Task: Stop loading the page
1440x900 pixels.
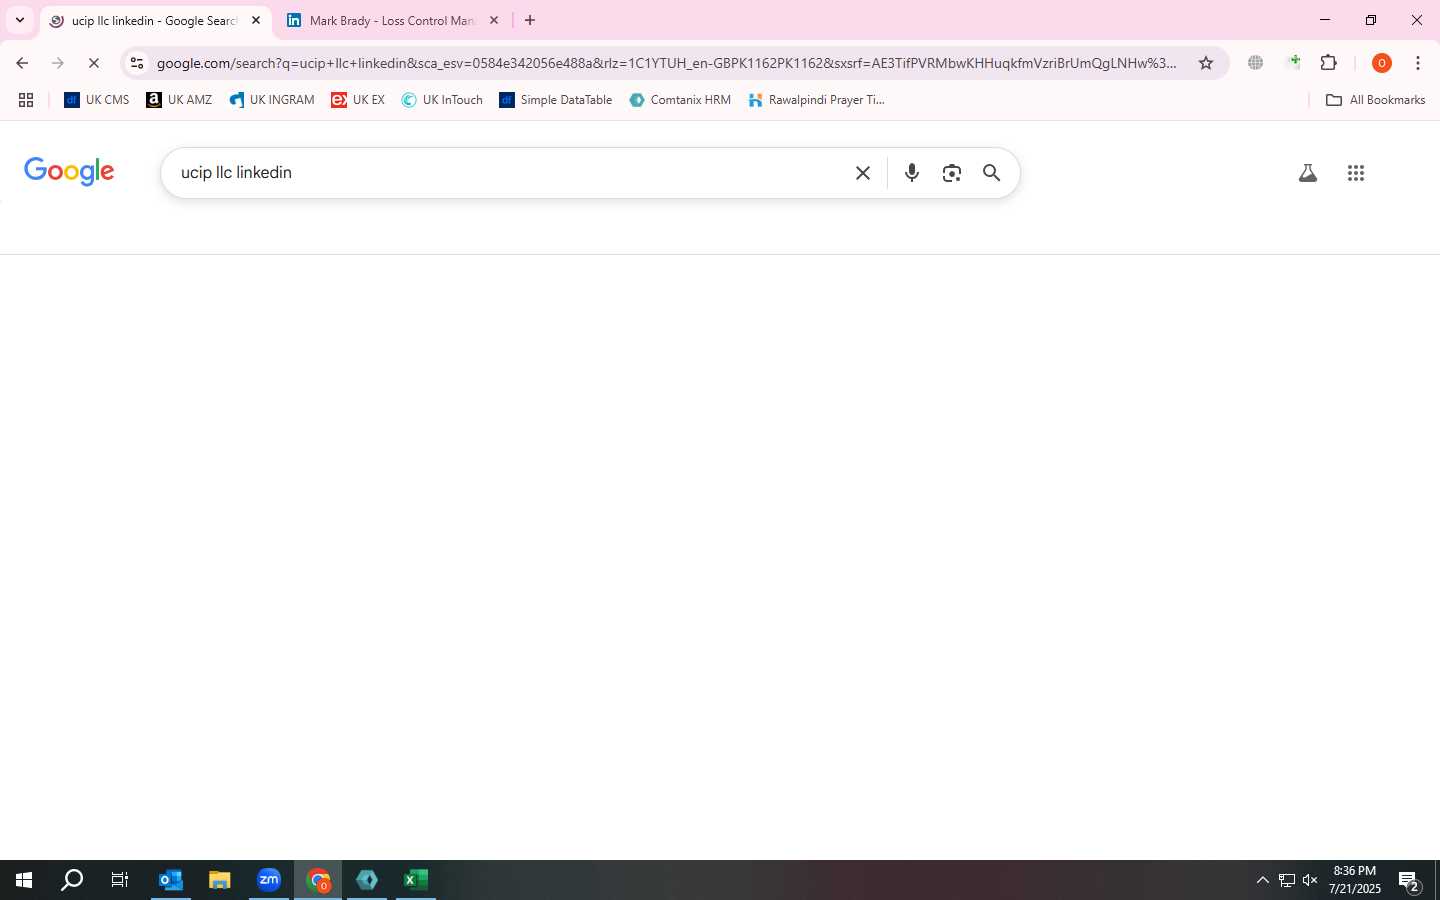Action: [94, 63]
